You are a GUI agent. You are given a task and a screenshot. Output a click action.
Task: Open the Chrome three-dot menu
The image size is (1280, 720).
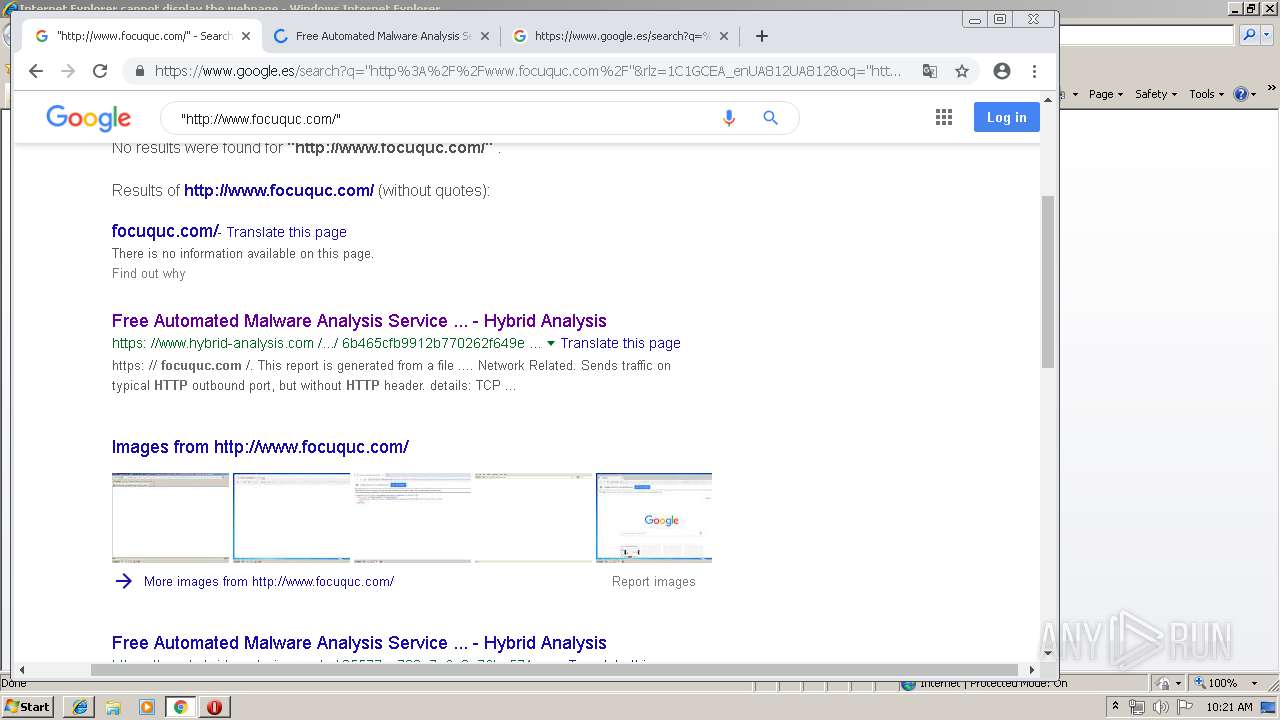(1035, 71)
